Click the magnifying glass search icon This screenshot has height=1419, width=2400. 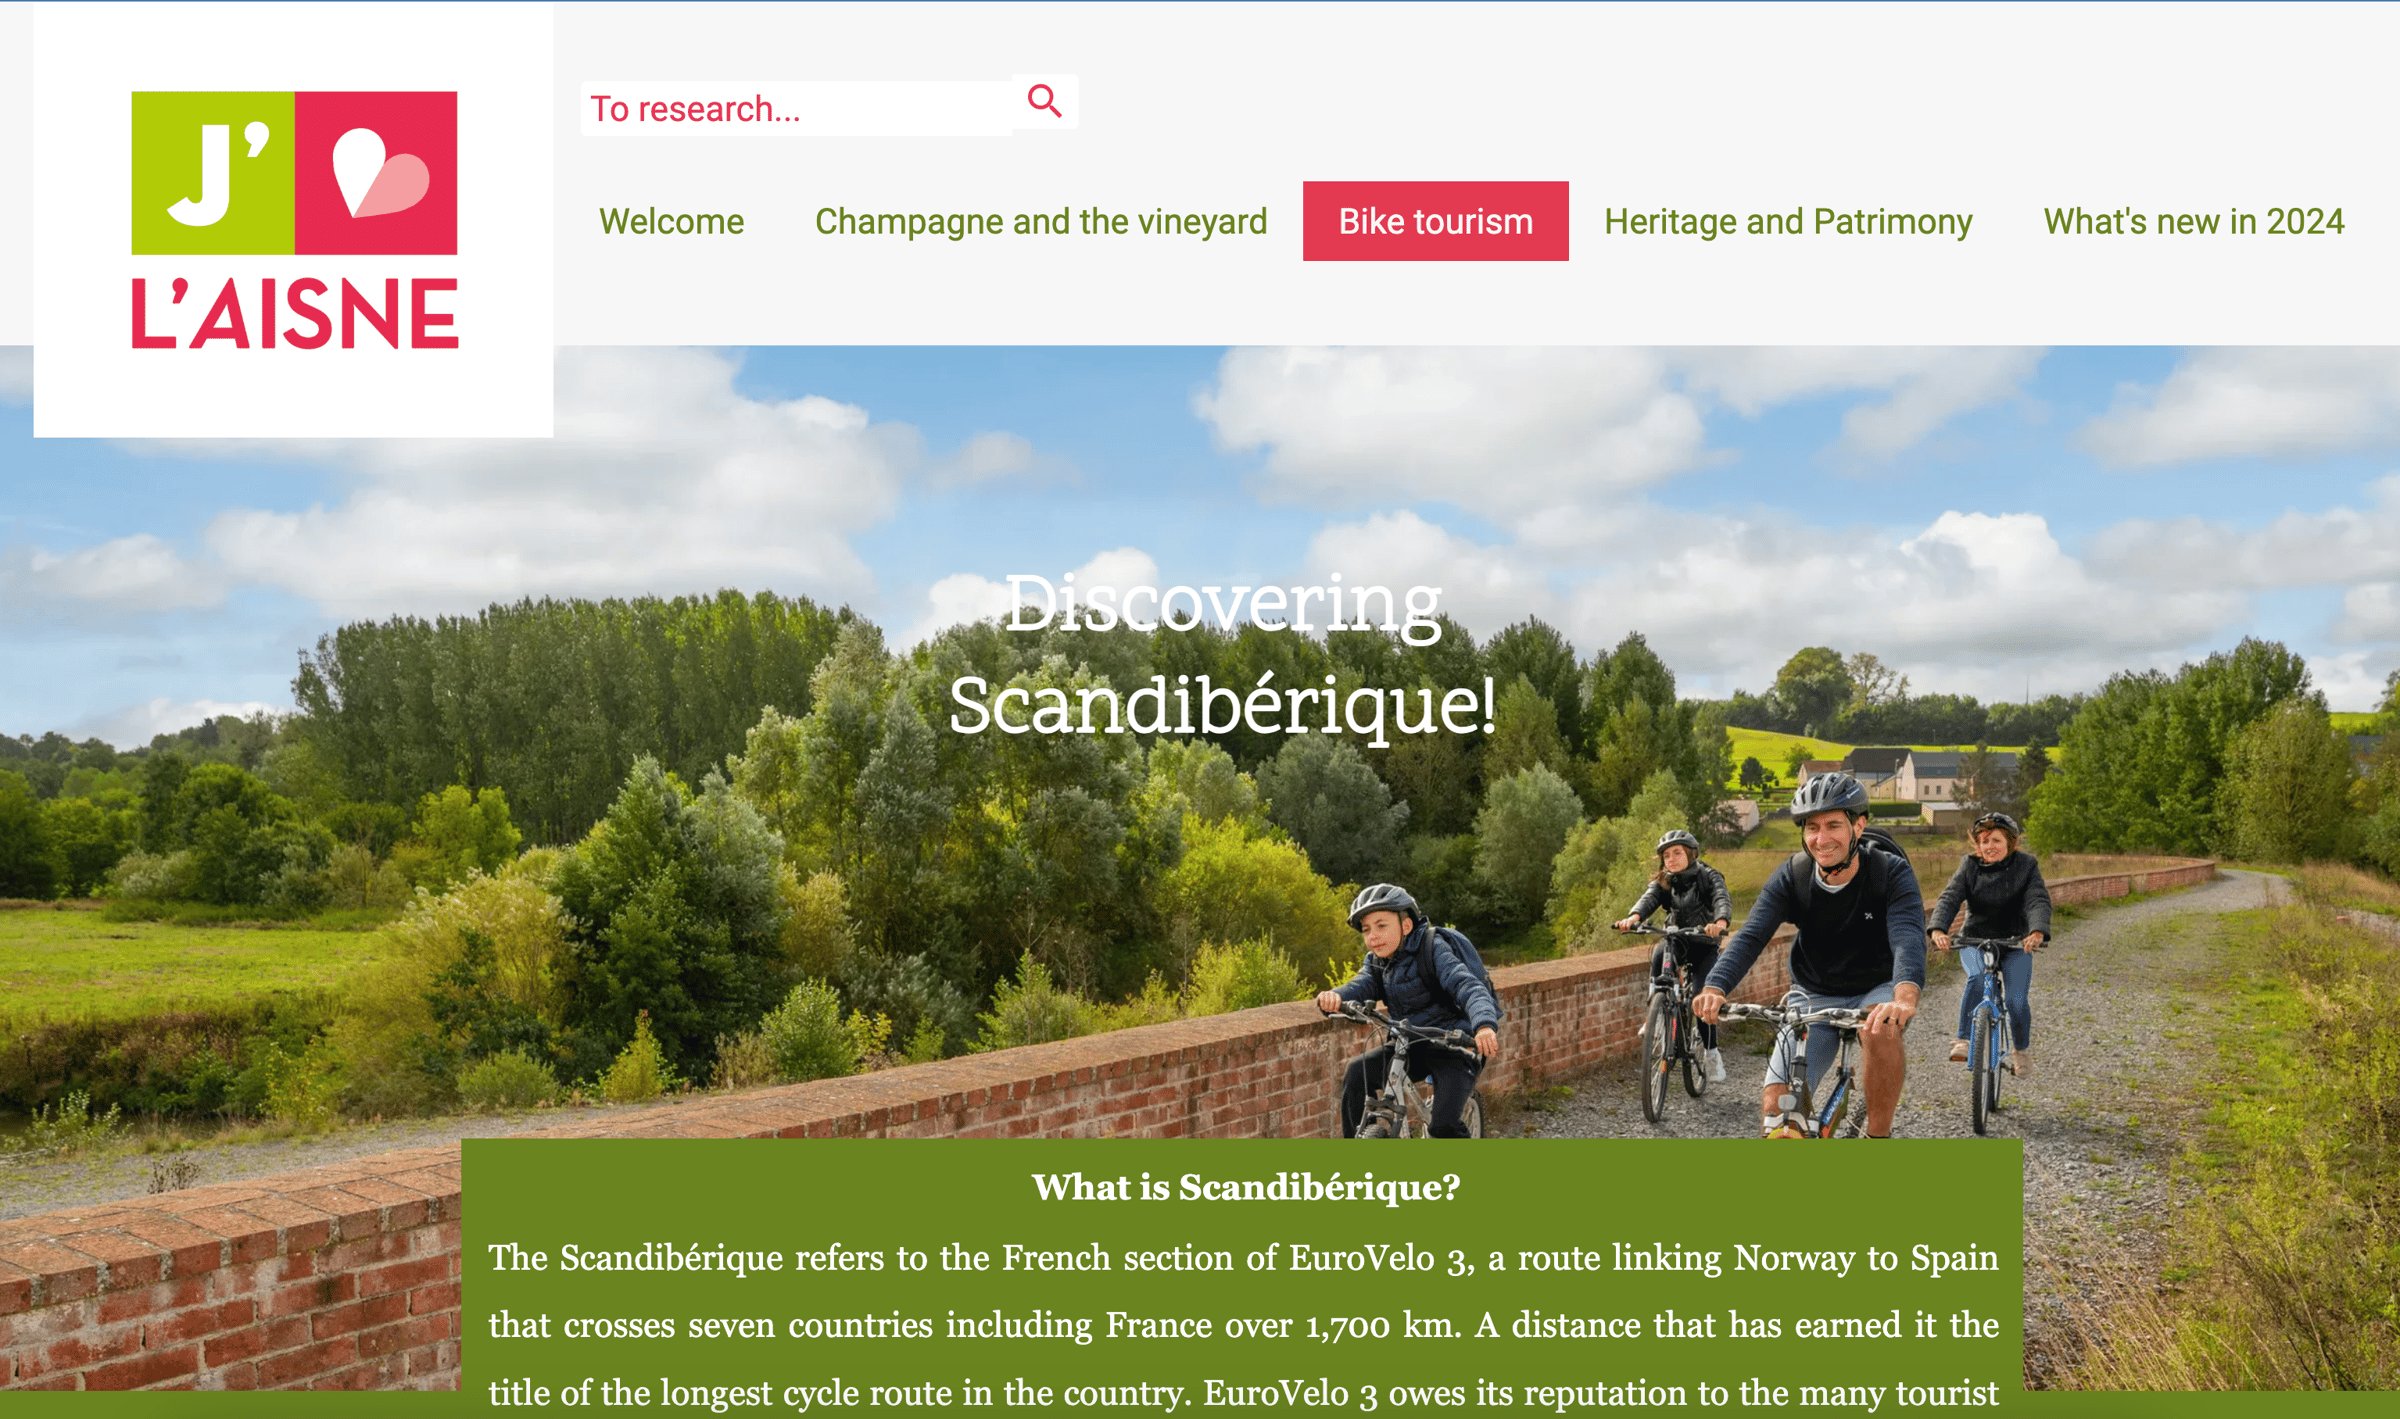[1044, 101]
